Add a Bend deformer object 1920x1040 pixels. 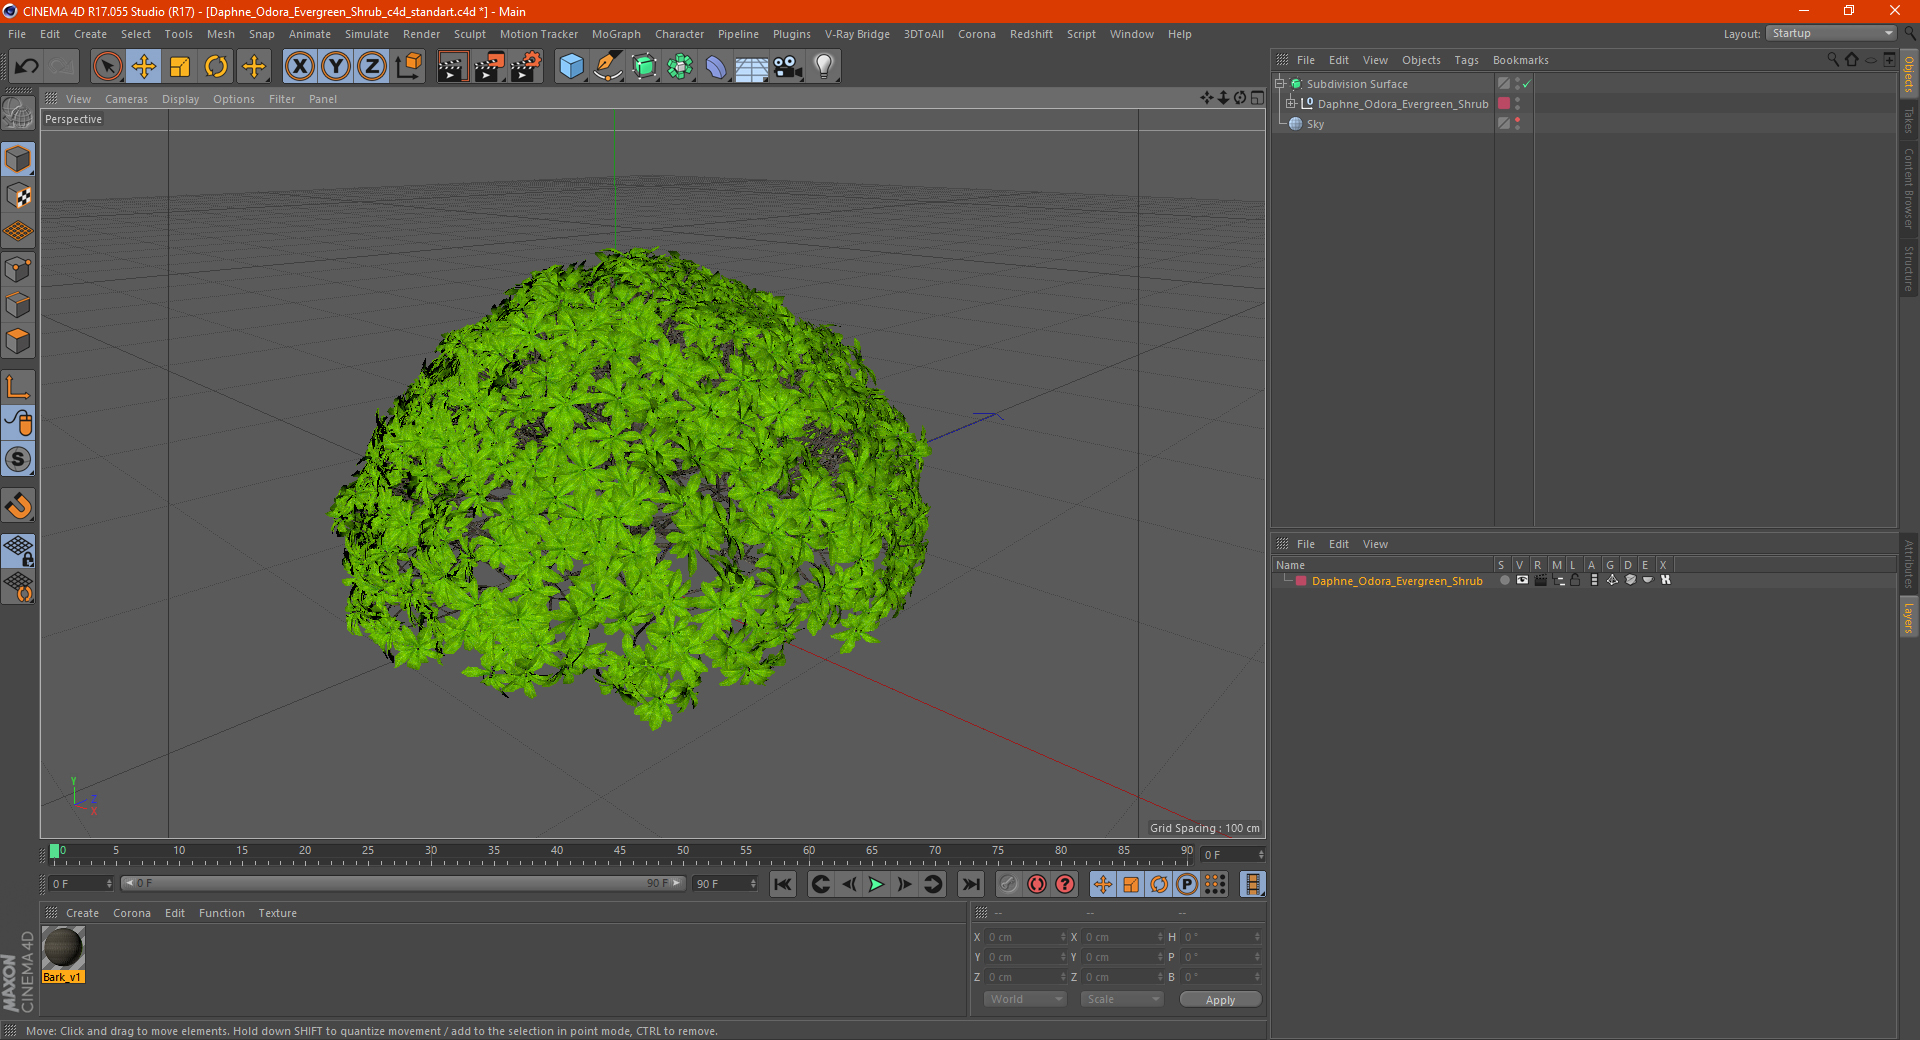click(x=716, y=67)
